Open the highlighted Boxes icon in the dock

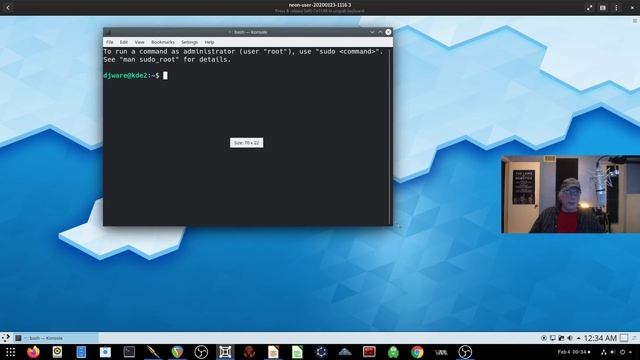pyautogui.click(x=225, y=352)
